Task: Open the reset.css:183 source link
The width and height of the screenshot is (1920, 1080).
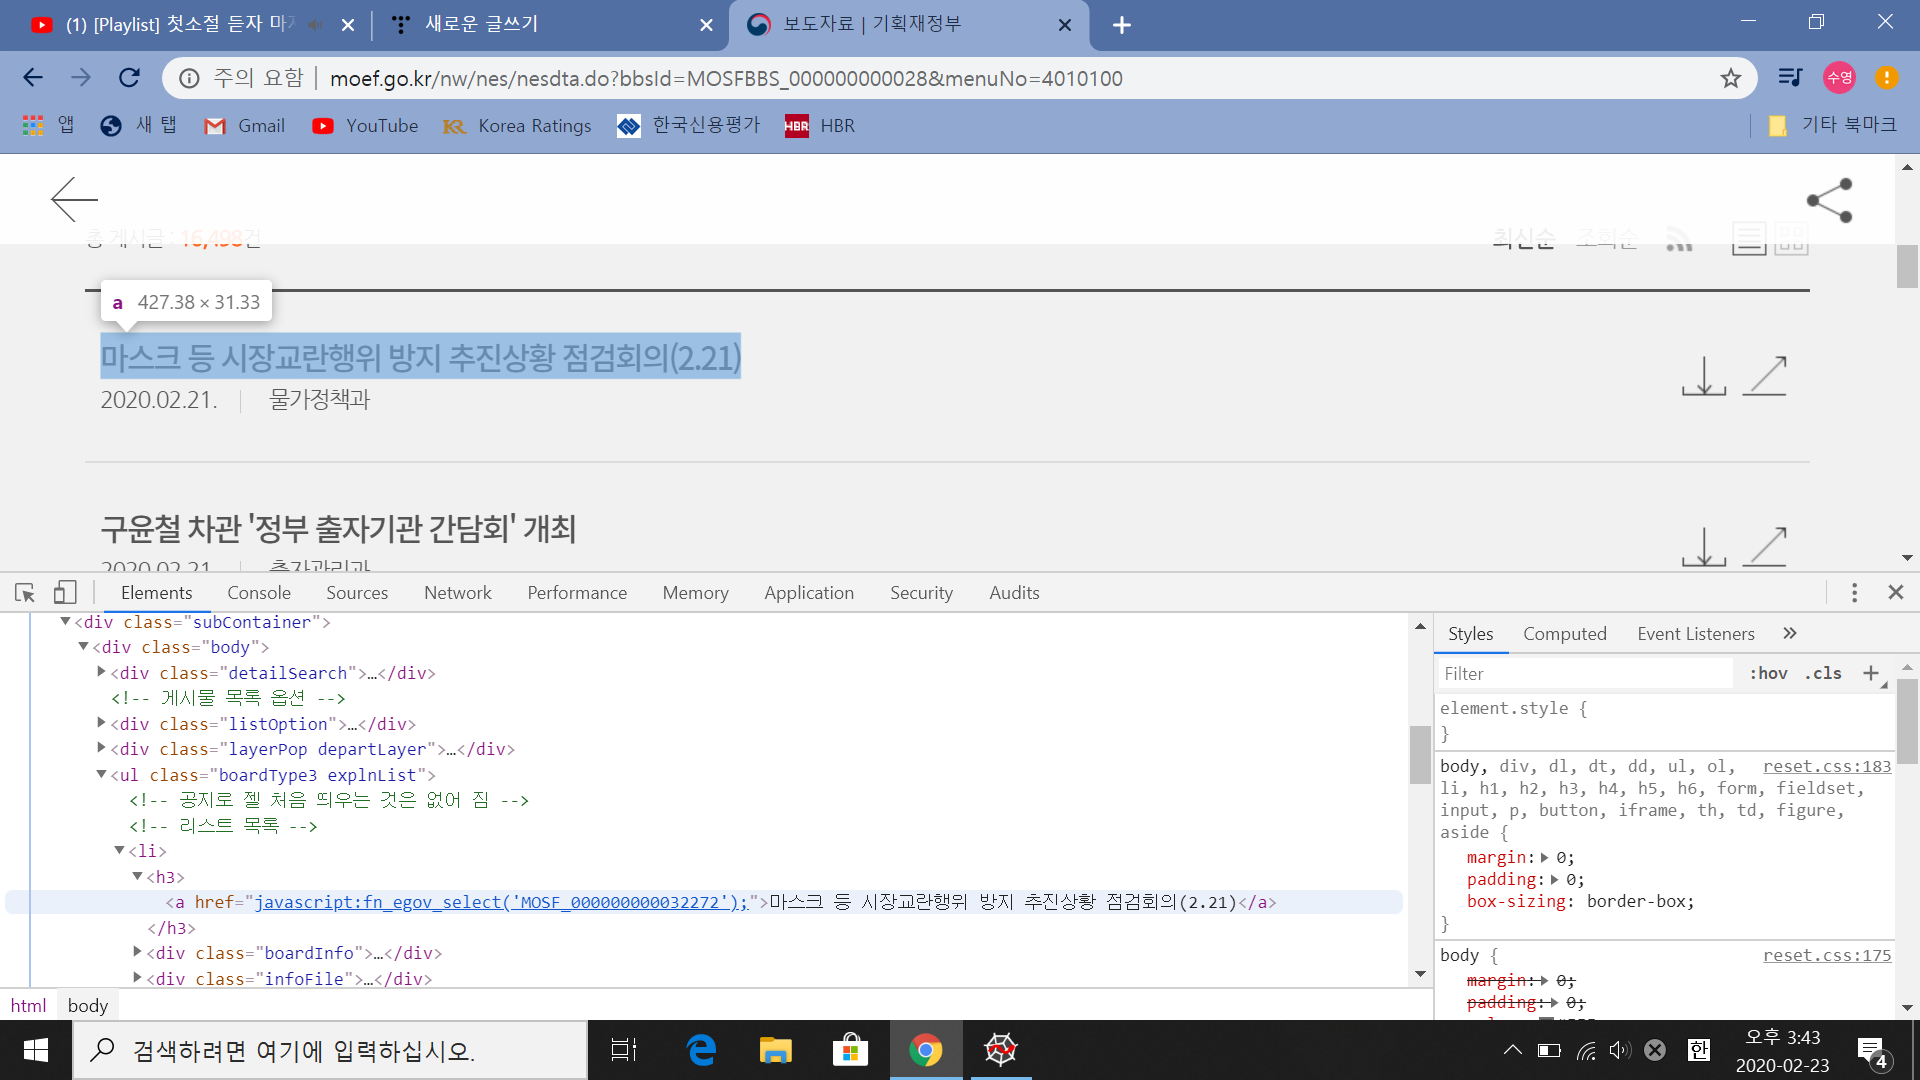Action: coord(1826,767)
